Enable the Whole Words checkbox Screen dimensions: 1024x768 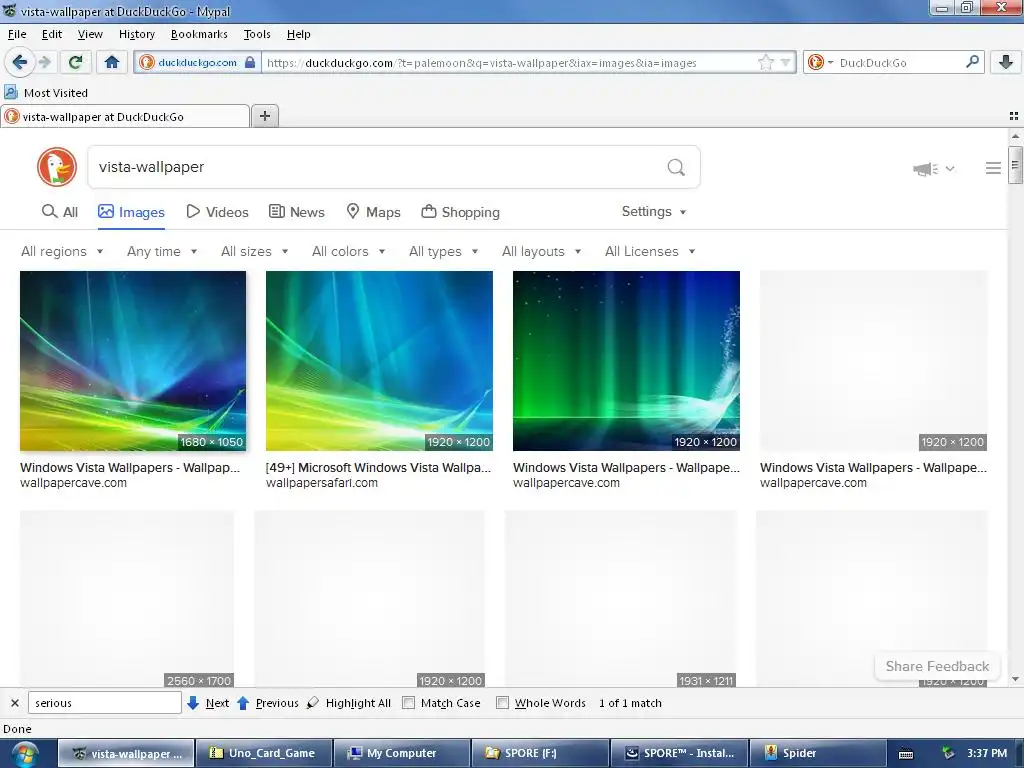(502, 703)
